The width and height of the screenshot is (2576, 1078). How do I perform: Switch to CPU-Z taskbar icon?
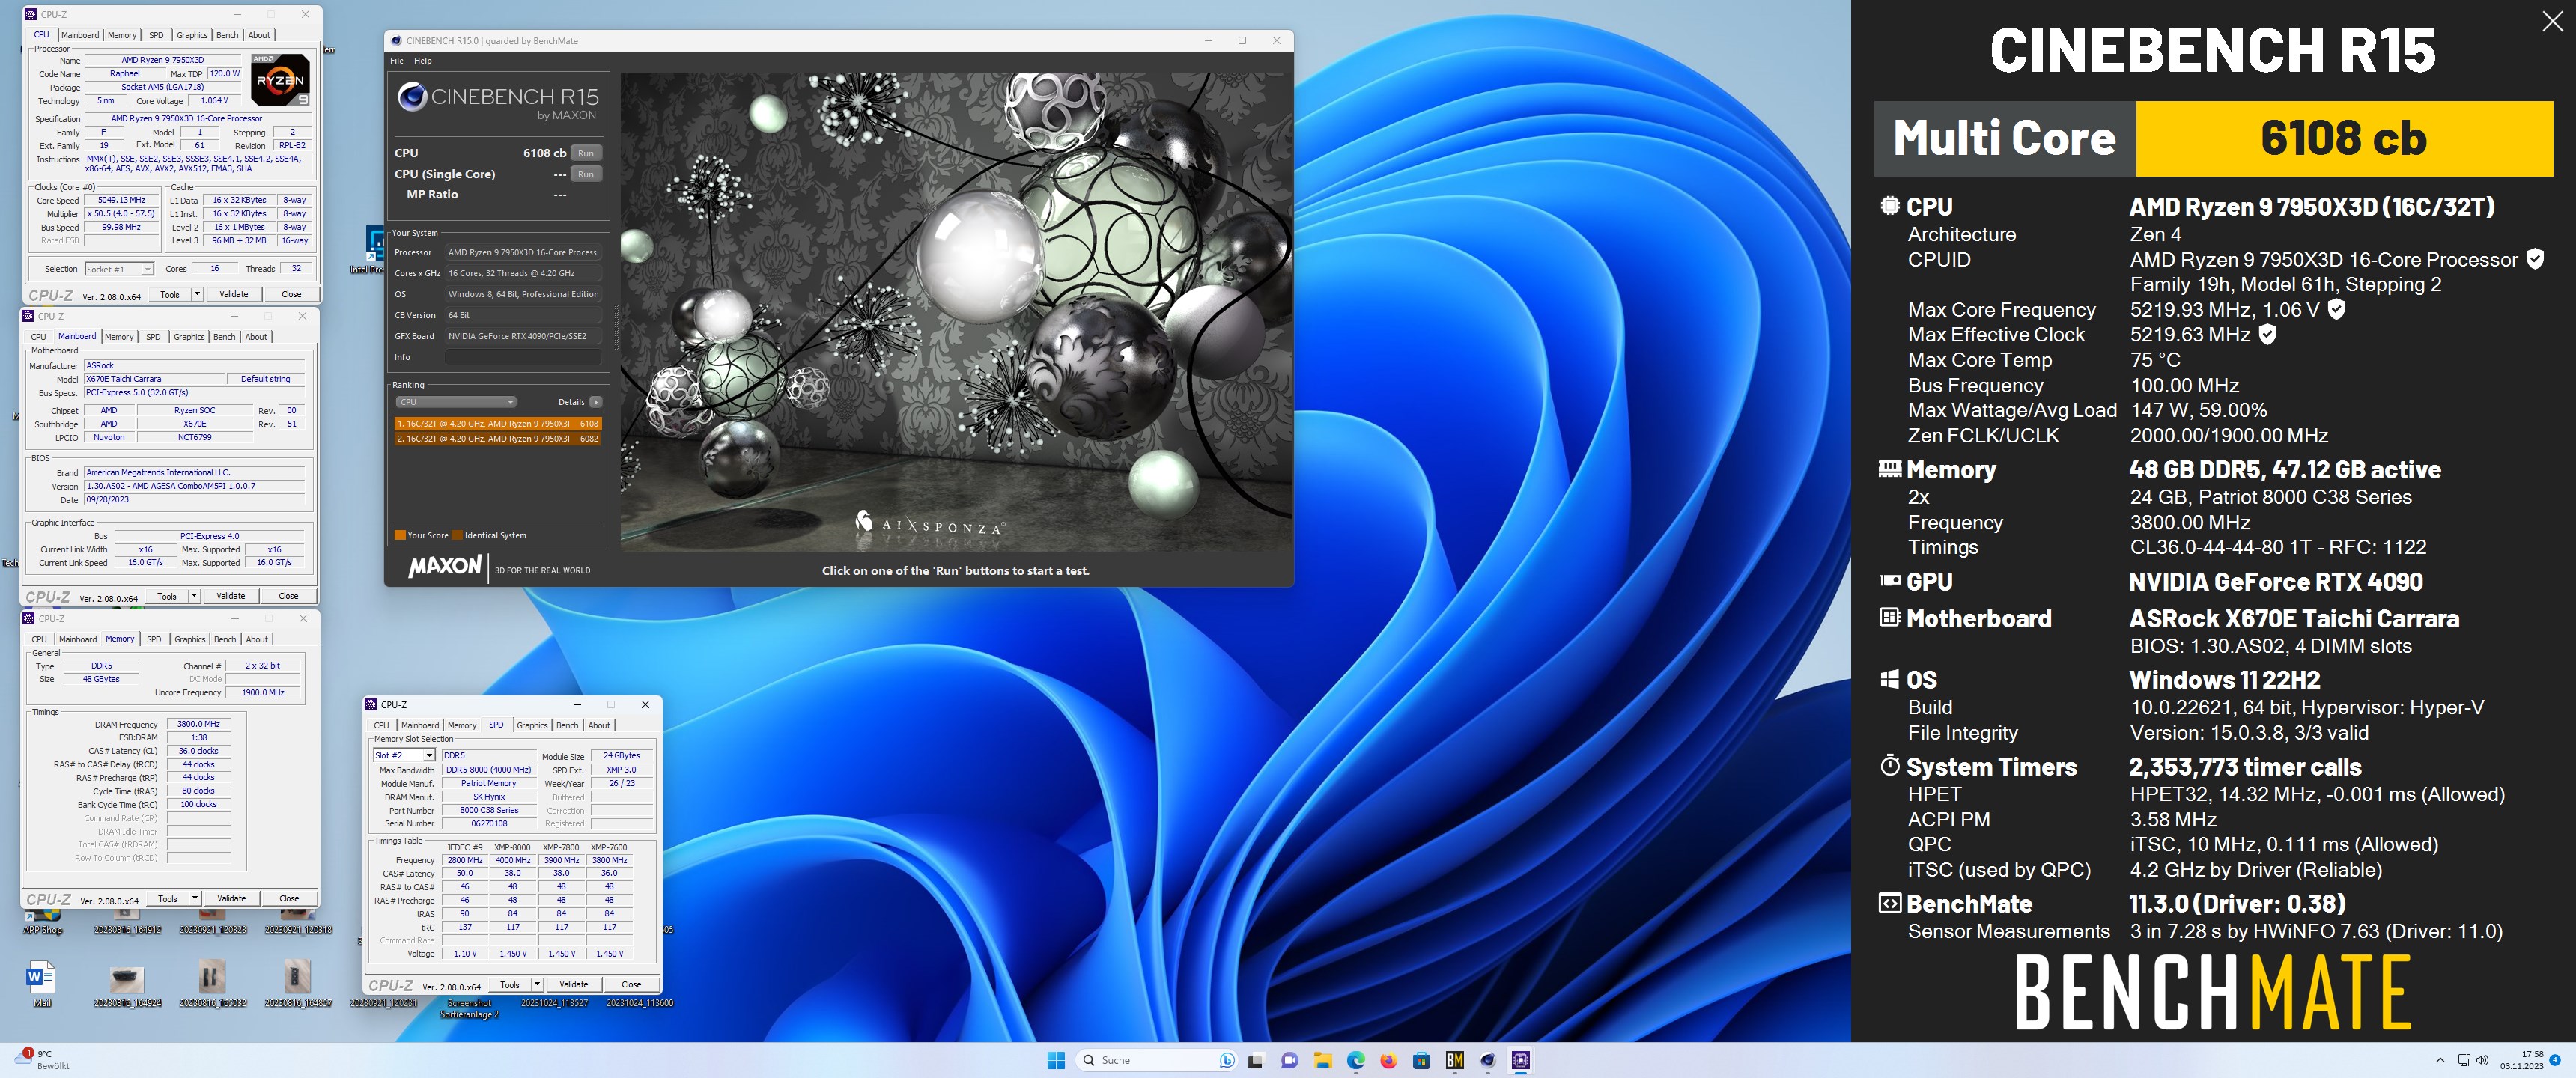1520,1060
